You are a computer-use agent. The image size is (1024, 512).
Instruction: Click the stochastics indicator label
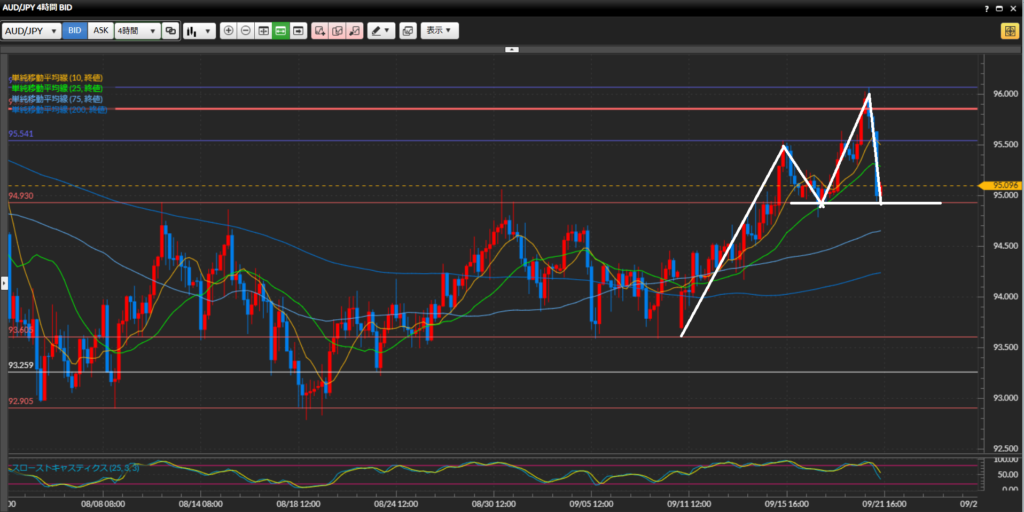coord(74,467)
